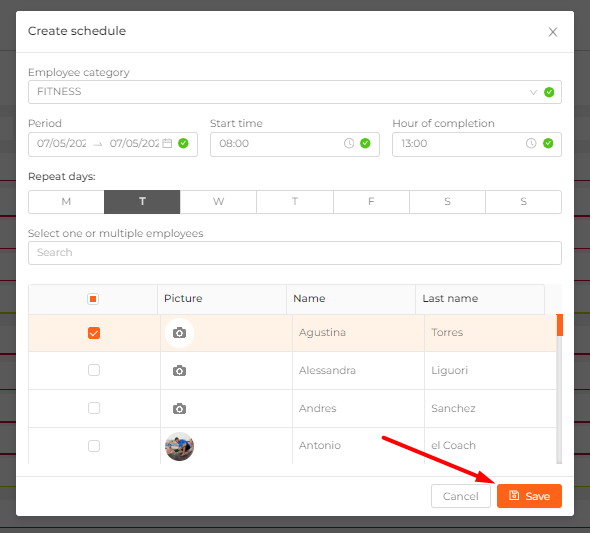590x533 pixels.
Task: Click the employee Search input field
Action: [x=295, y=253]
